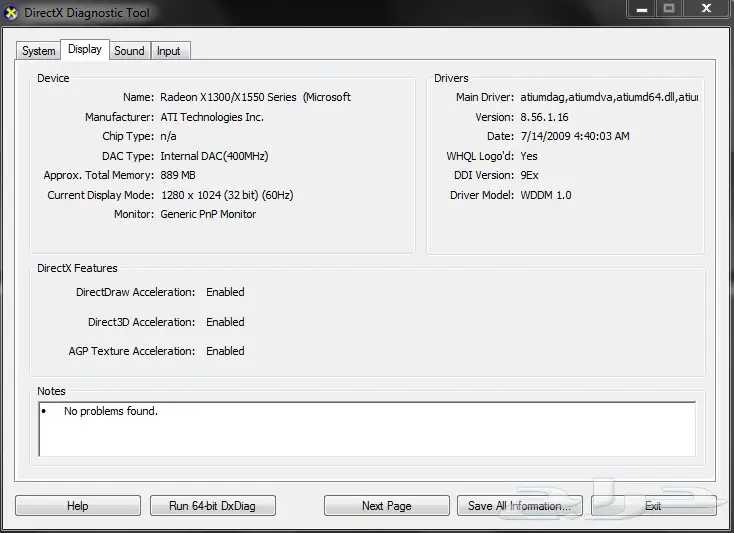
Task: Click the AGP Texture Acceleration 'Enabled' value
Action: 225,351
